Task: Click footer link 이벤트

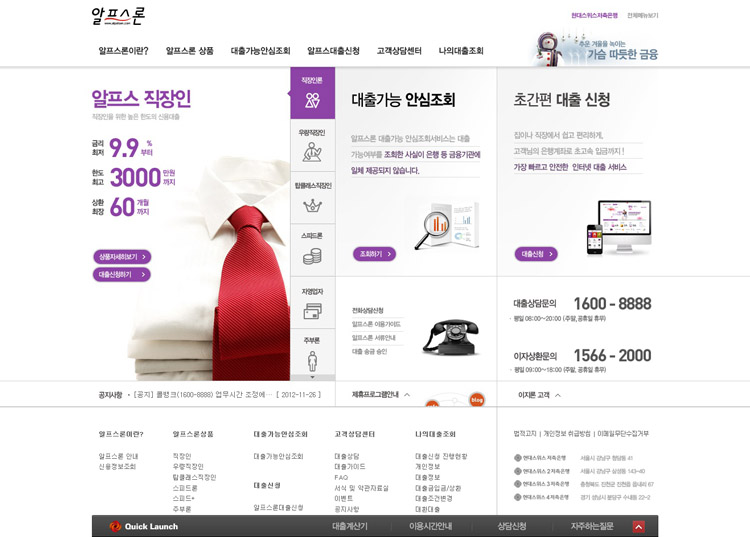Action: click(x=343, y=498)
